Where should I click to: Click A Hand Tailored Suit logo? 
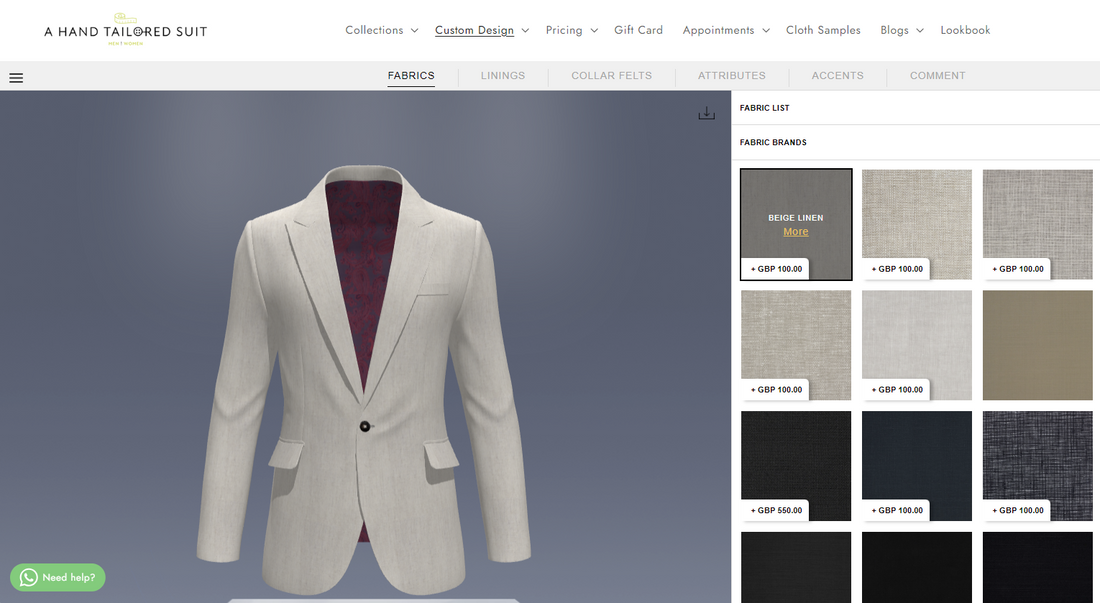pos(125,30)
